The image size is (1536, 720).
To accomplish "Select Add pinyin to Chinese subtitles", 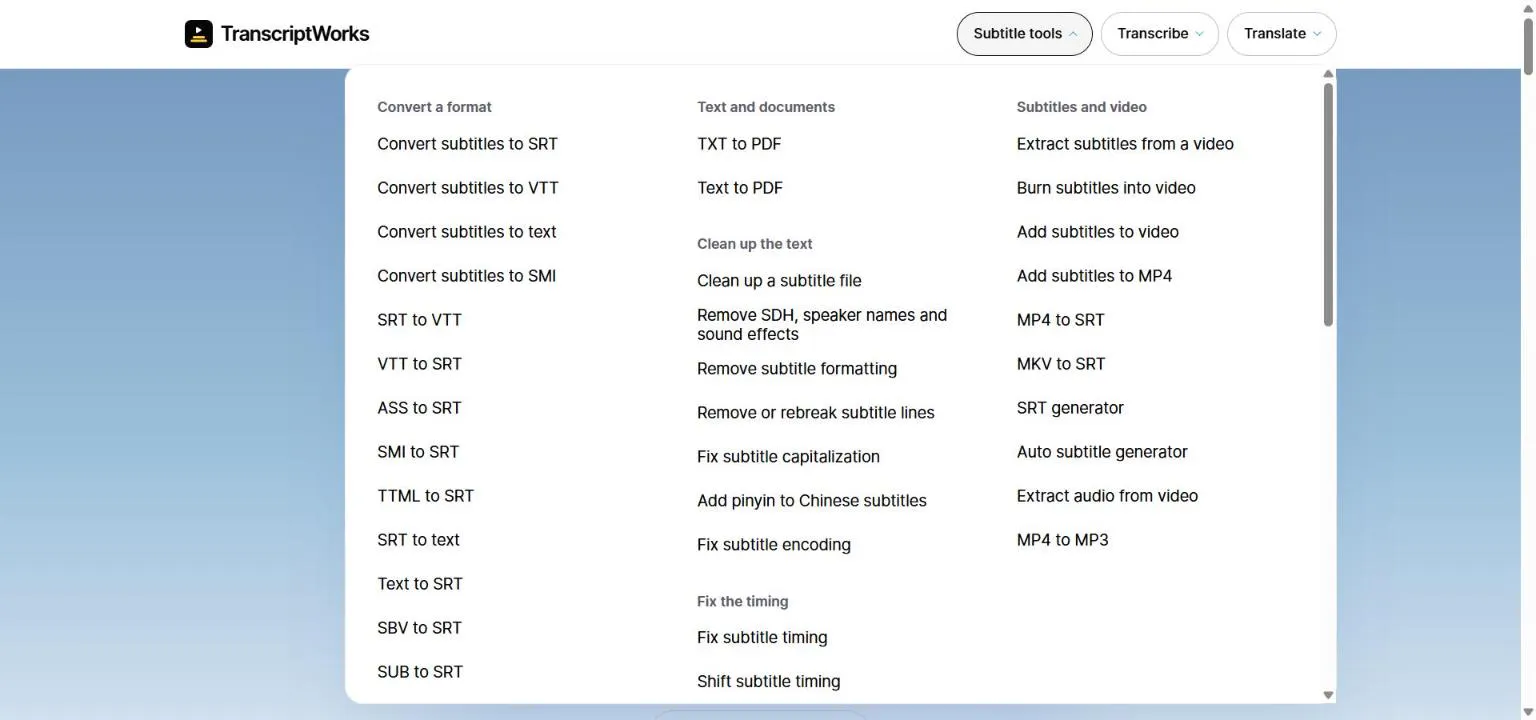I will click(x=812, y=501).
